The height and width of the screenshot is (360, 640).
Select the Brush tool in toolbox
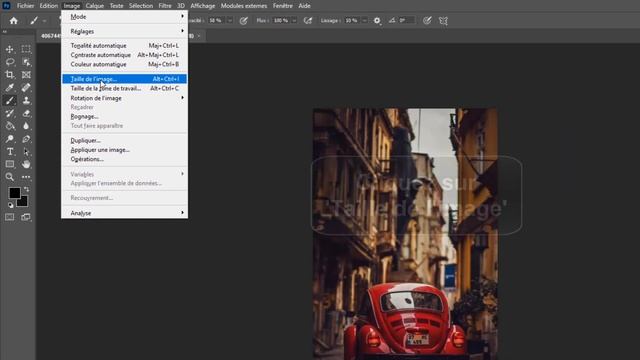pos(9,100)
